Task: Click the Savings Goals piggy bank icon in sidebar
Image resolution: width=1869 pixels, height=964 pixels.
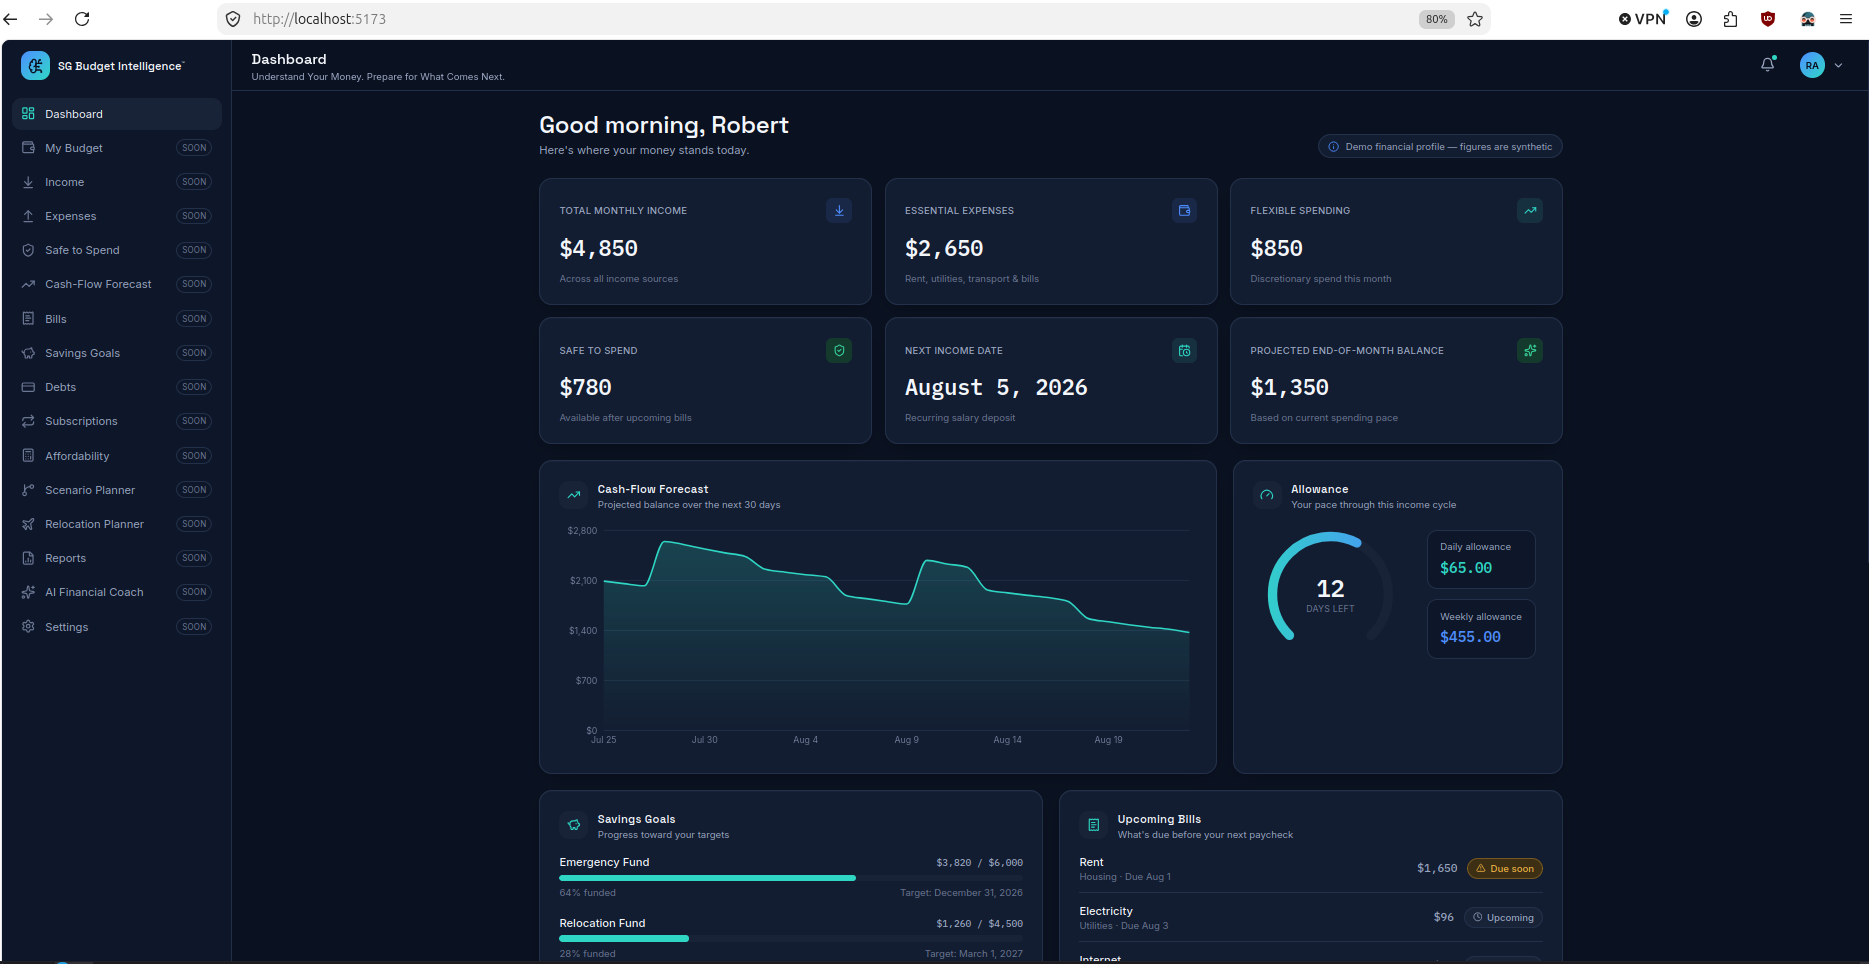Action: [28, 353]
